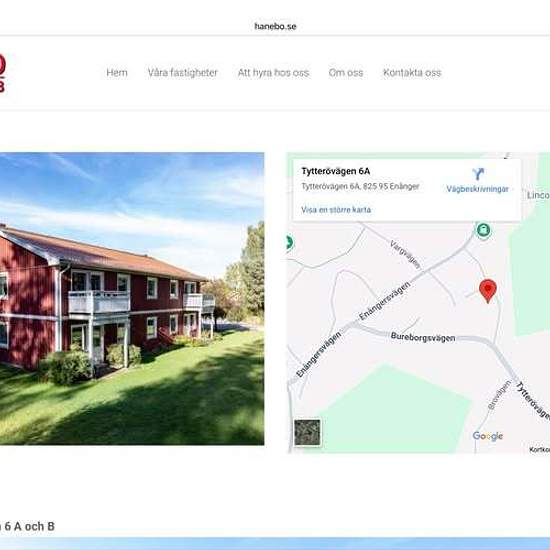The width and height of the screenshot is (550, 550).
Task: Click the hanebo.se address bar
Action: tap(275, 26)
